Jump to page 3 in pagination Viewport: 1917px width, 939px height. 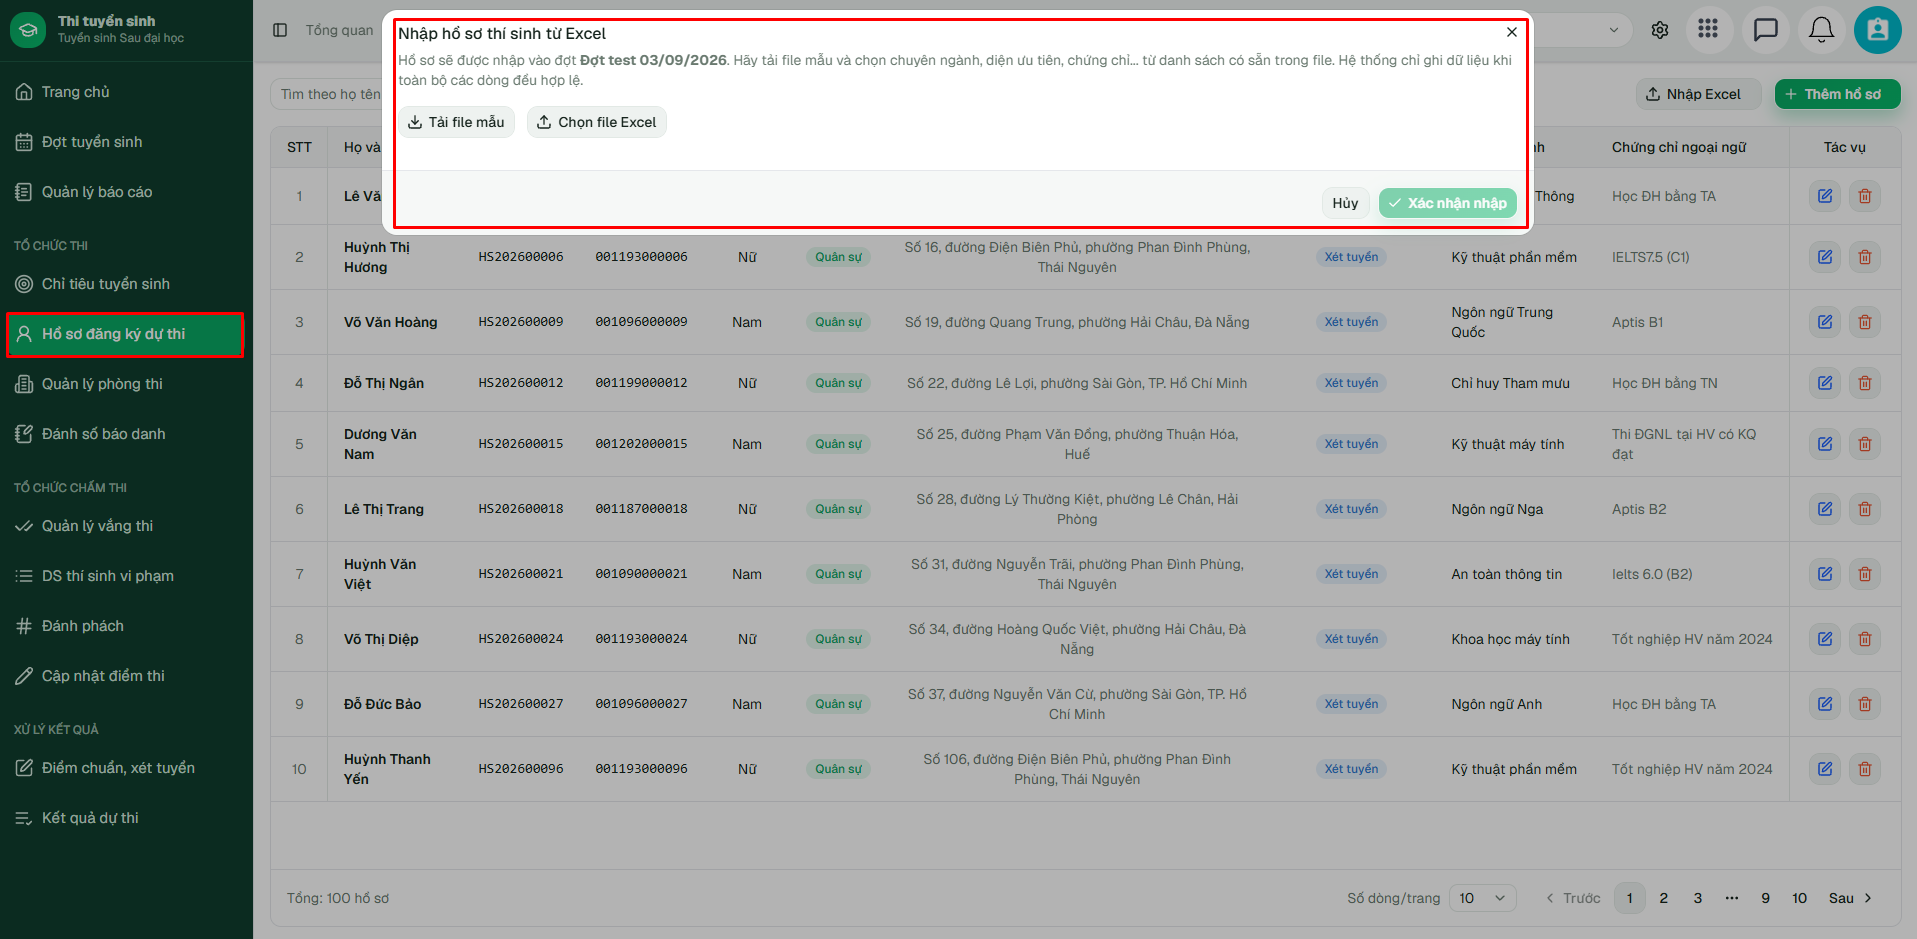[x=1698, y=898]
